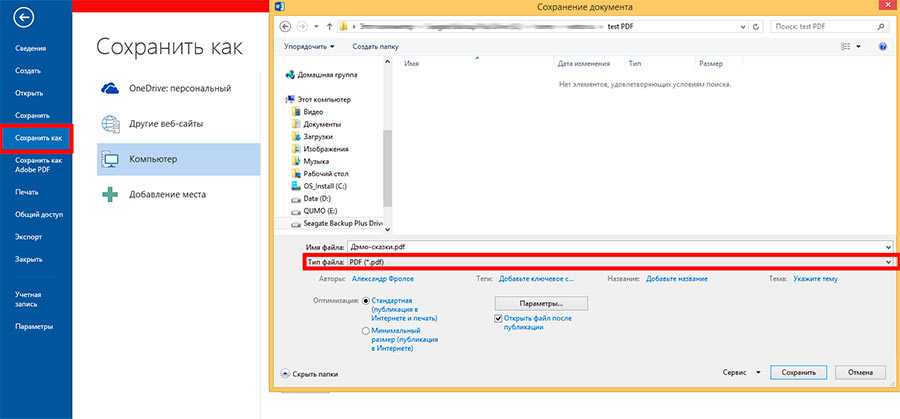Open Общий доступ in the menu
This screenshot has width=900, height=419.
[39, 215]
